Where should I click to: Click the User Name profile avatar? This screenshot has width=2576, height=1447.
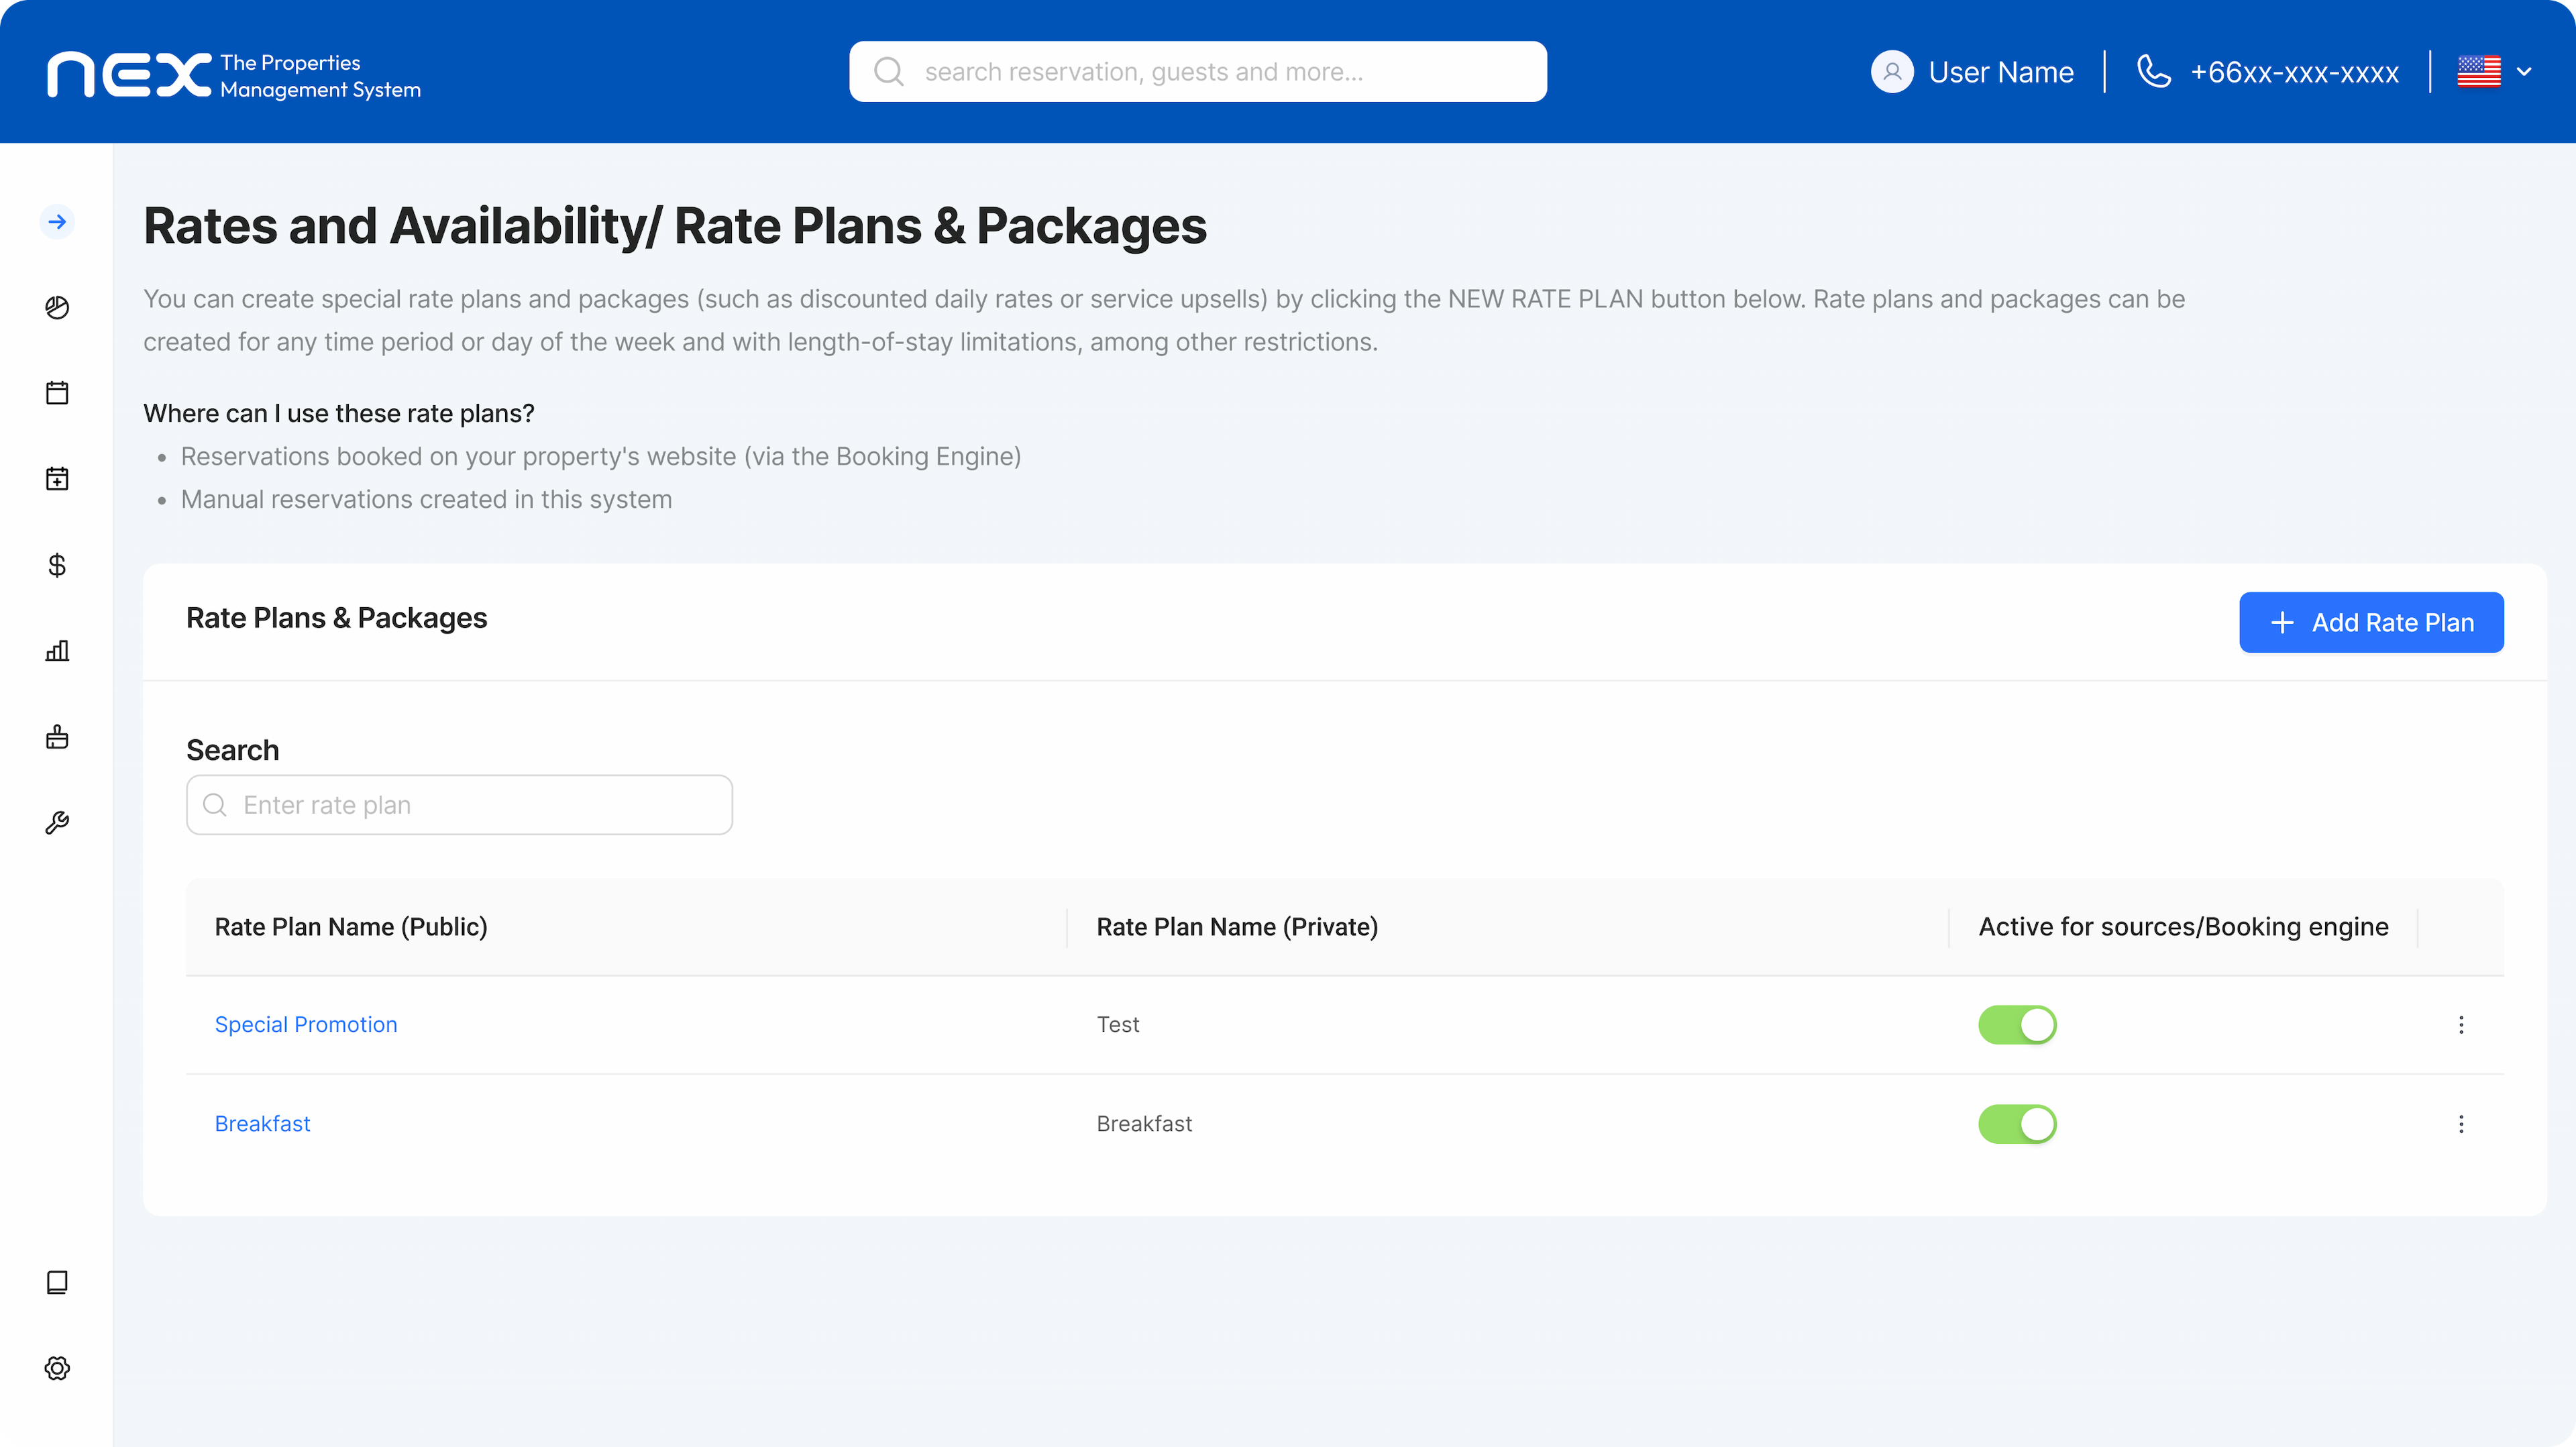(1892, 72)
